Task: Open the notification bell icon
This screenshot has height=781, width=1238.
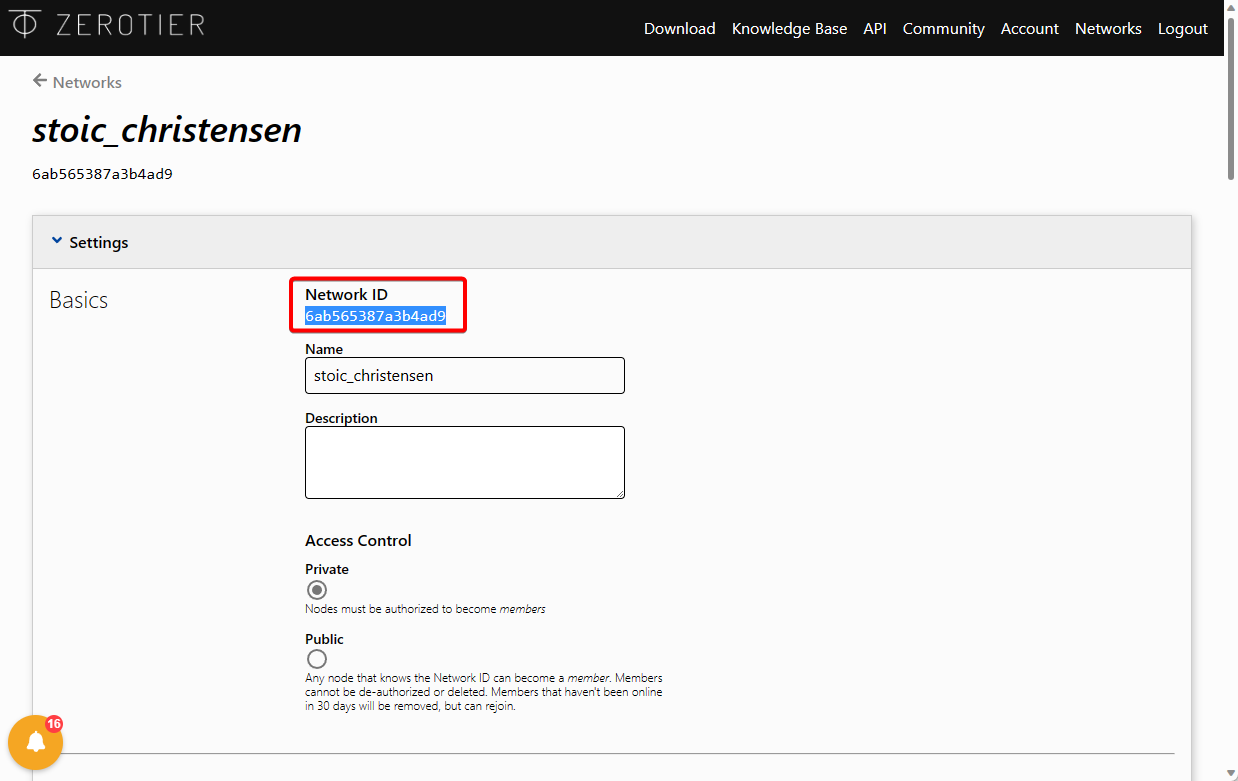Action: (x=36, y=742)
